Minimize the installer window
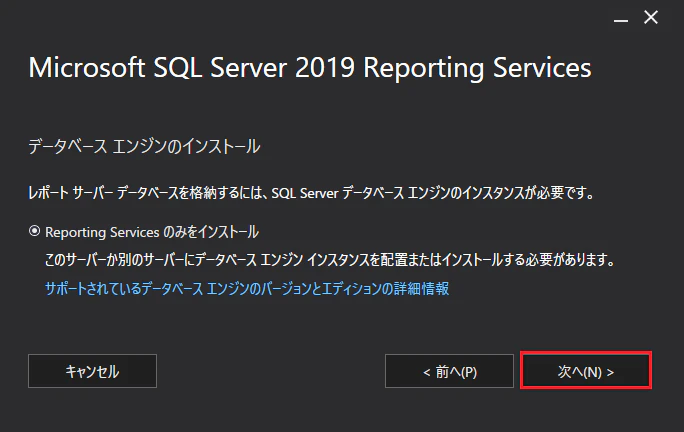684x432 pixels. tap(621, 20)
